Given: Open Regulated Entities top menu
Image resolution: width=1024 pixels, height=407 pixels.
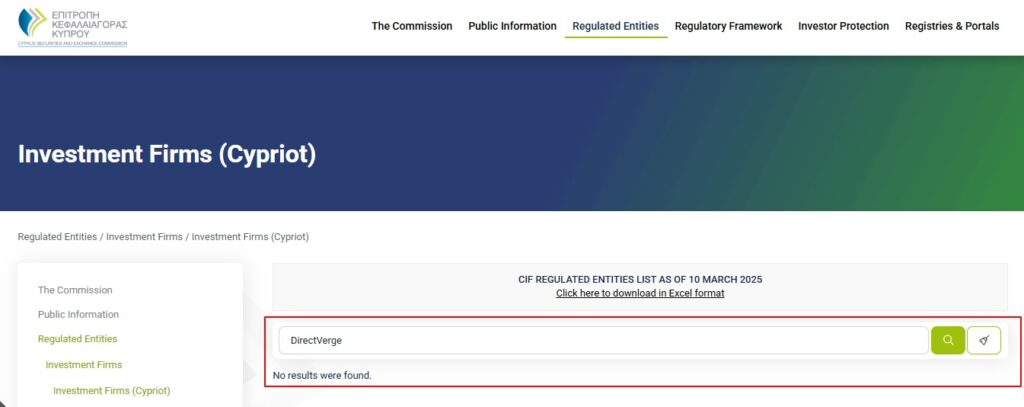Looking at the screenshot, I should [615, 26].
